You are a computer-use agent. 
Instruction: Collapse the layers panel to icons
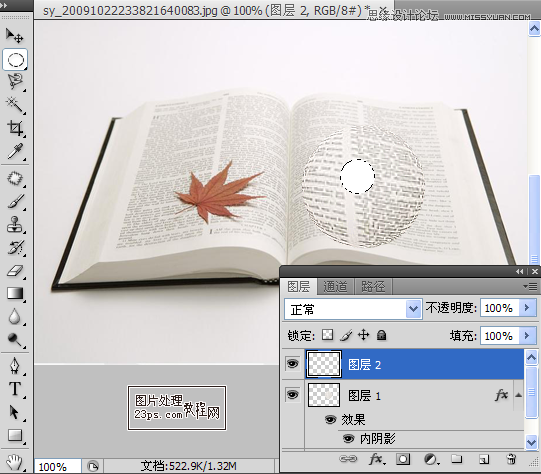click(x=520, y=271)
